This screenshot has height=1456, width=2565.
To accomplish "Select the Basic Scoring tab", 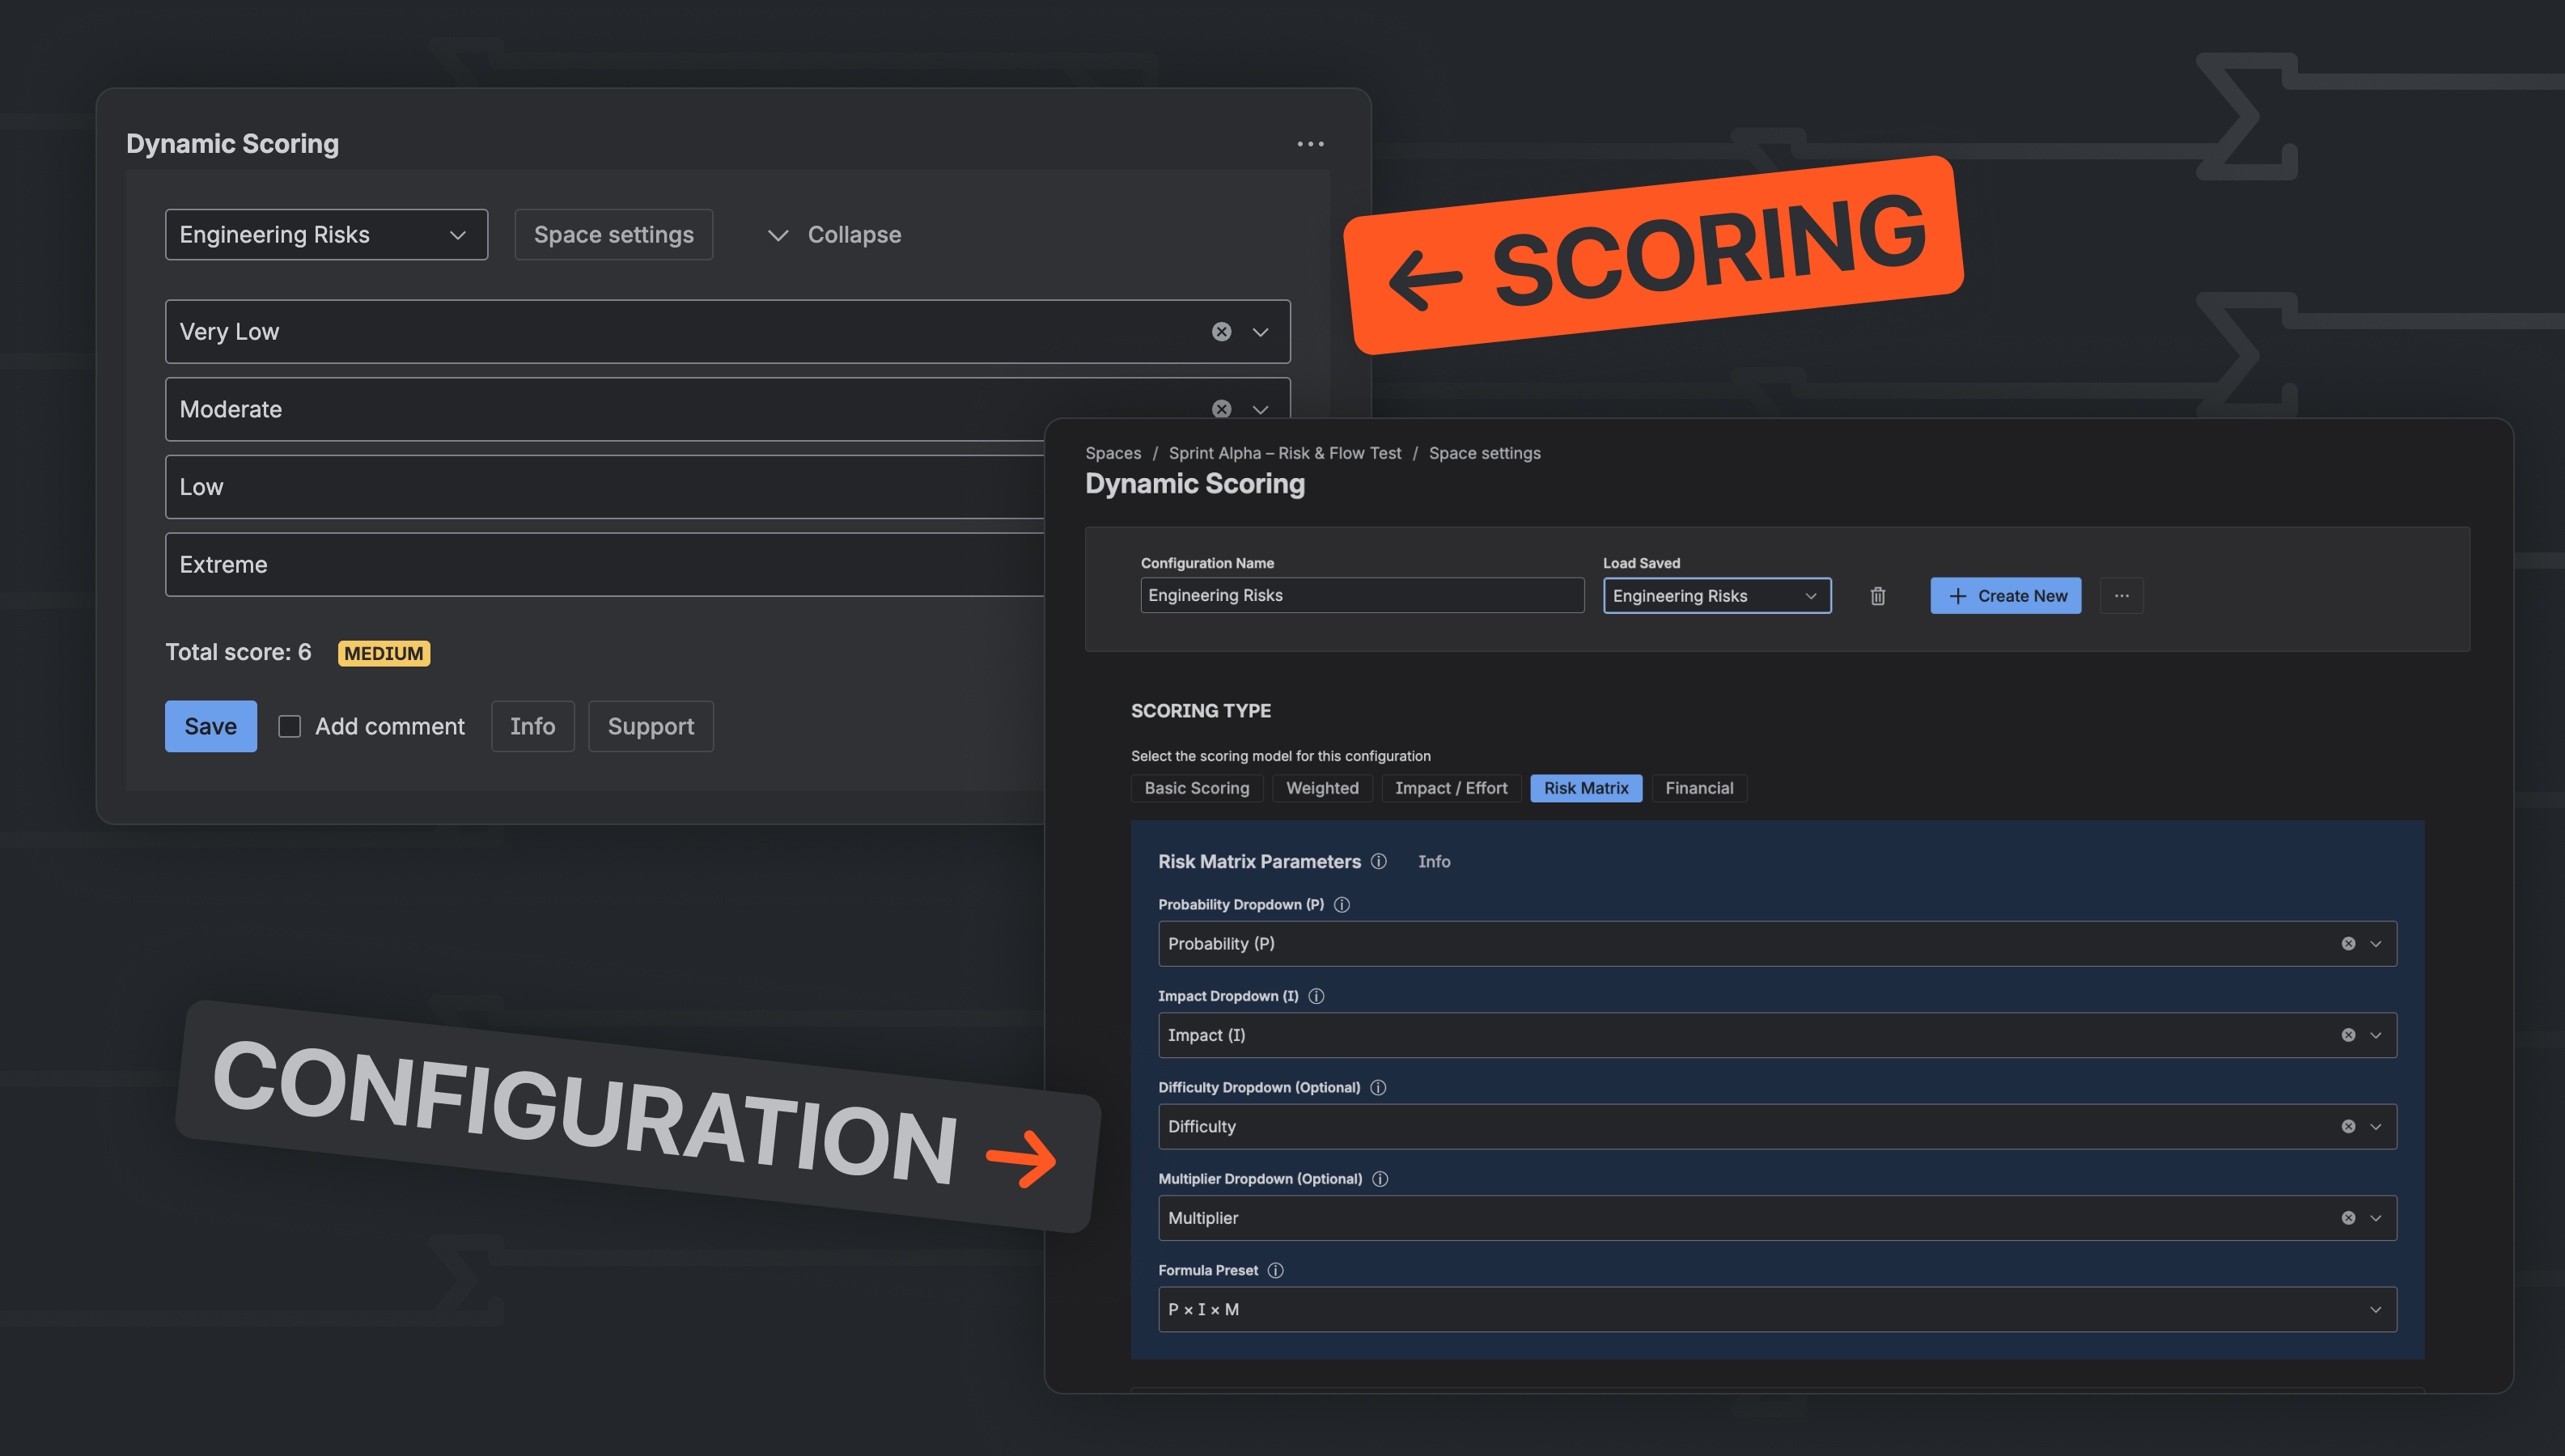I will (x=1197, y=788).
